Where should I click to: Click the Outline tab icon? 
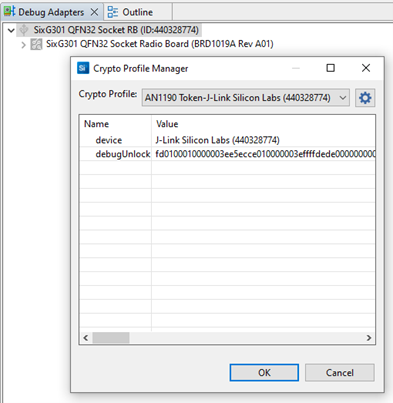(113, 12)
